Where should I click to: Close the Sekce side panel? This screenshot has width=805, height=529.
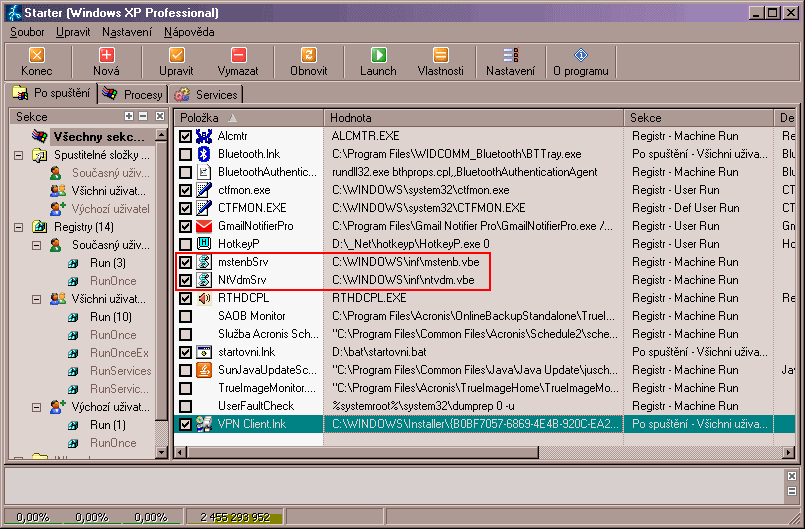pyautogui.click(x=160, y=117)
